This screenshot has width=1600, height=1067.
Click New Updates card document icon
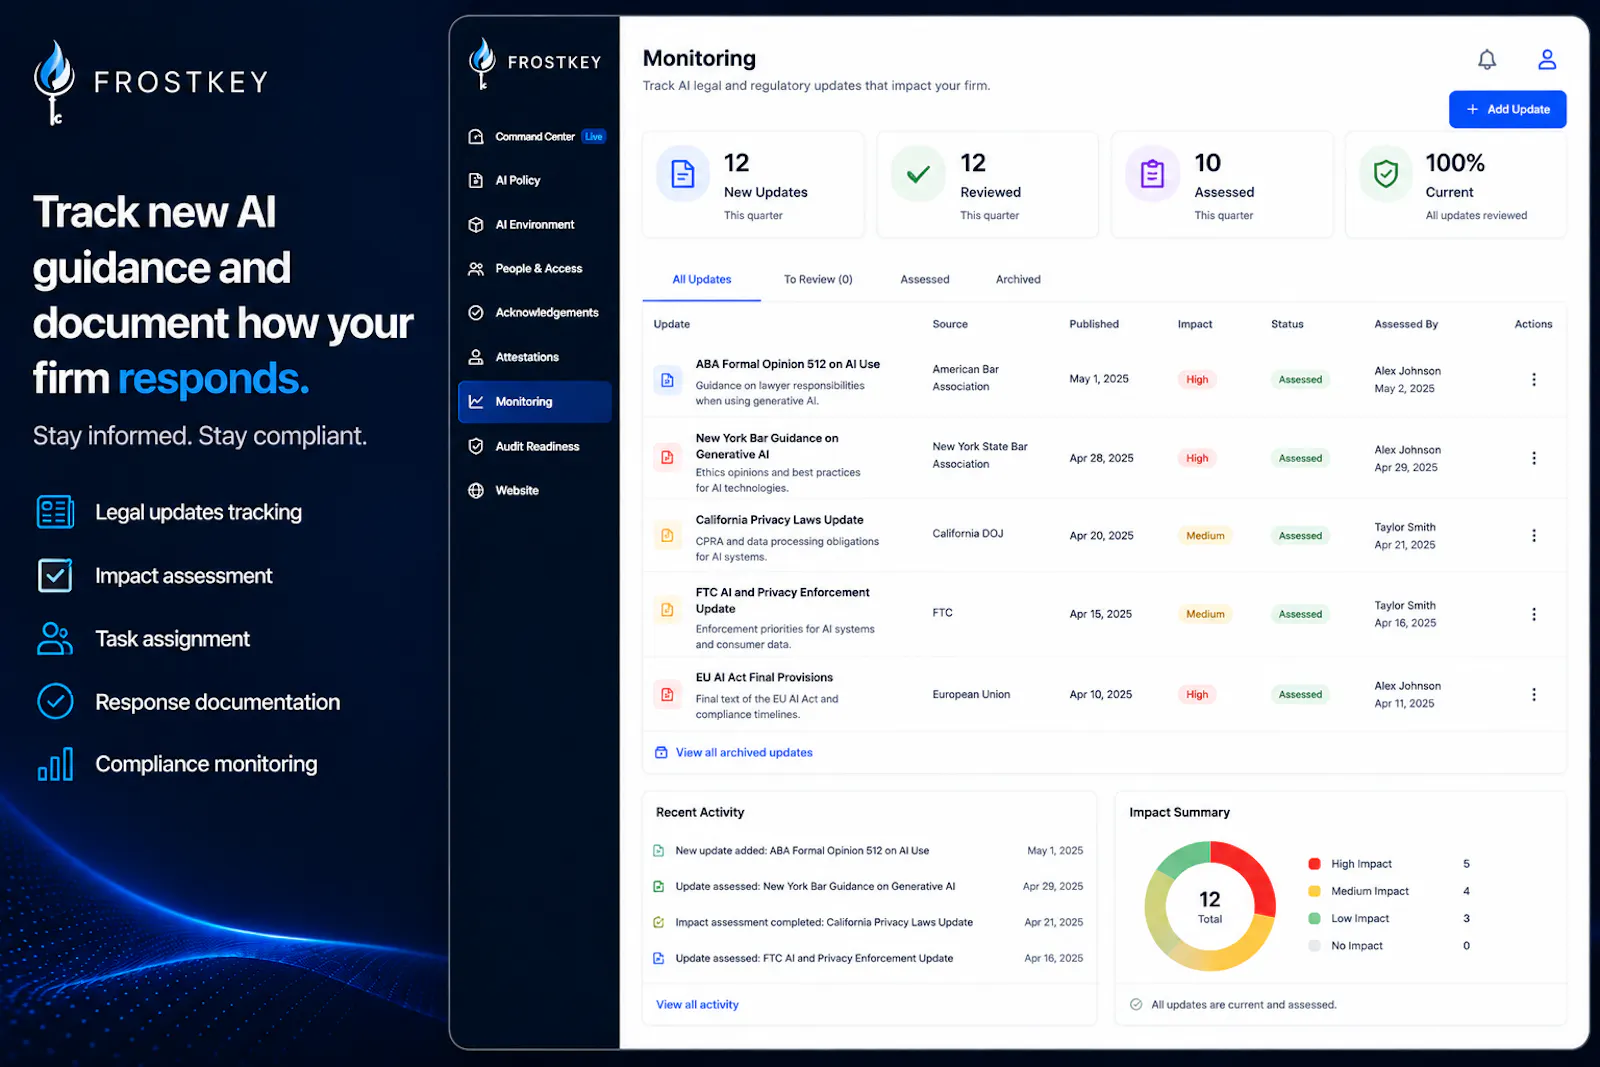683,174
